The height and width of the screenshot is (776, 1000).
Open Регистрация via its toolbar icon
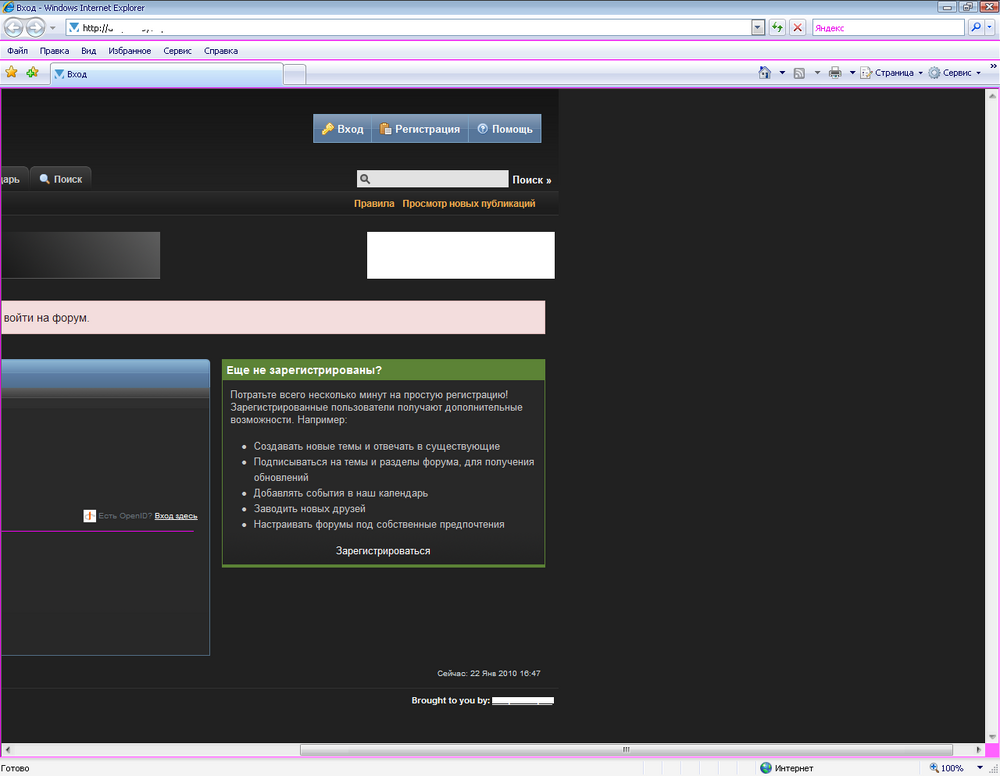tap(386, 128)
